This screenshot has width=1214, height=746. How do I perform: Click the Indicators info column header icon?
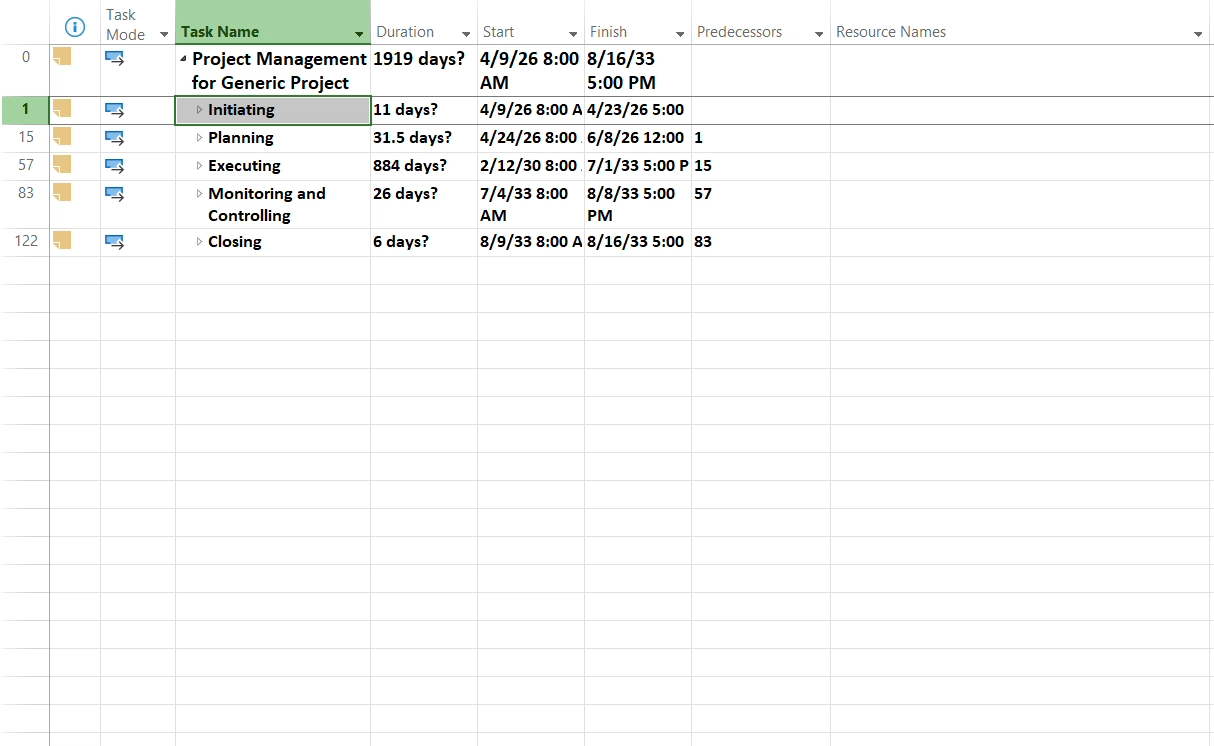[x=74, y=28]
